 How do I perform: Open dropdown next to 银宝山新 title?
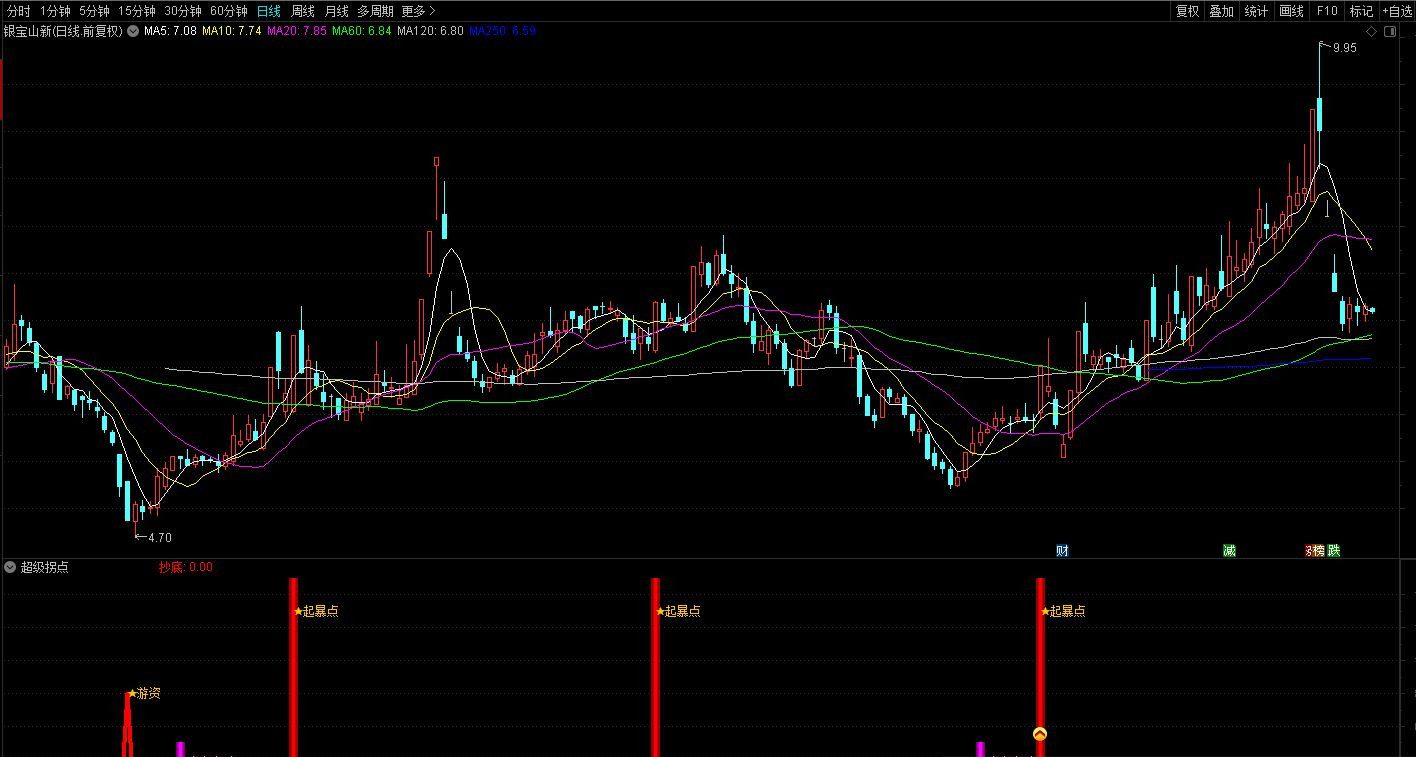[x=132, y=31]
